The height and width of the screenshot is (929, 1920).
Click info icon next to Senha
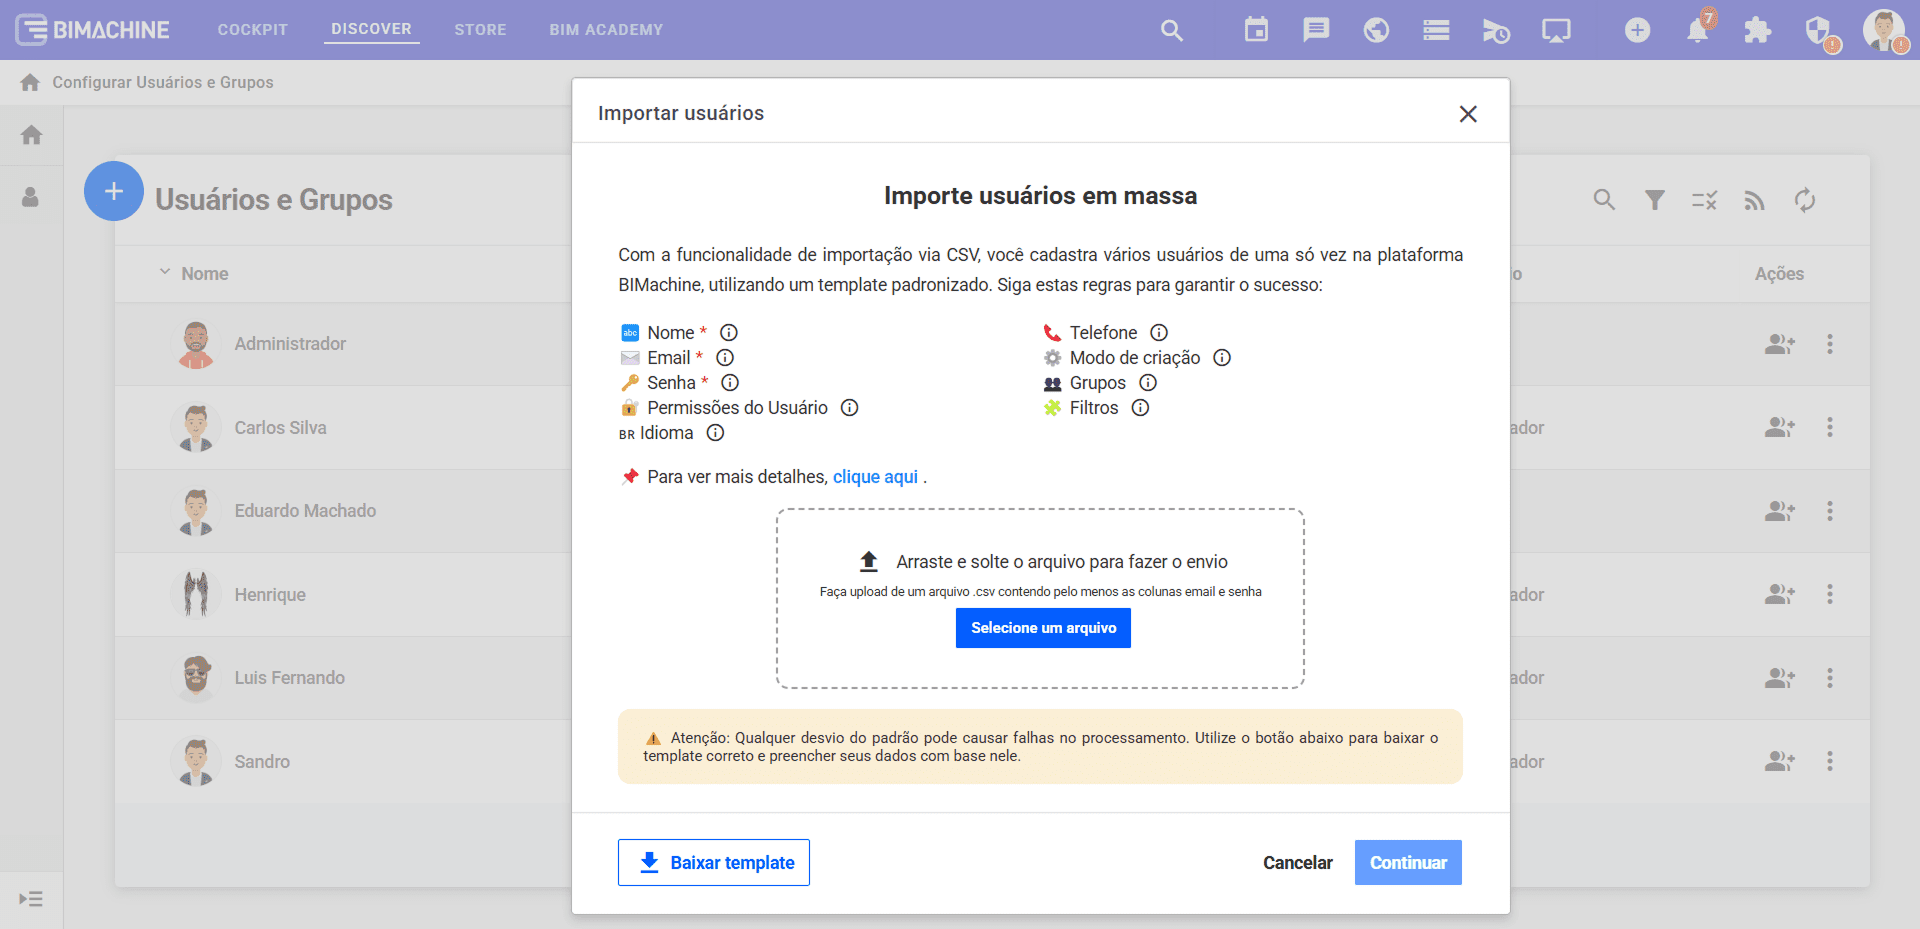730,383
